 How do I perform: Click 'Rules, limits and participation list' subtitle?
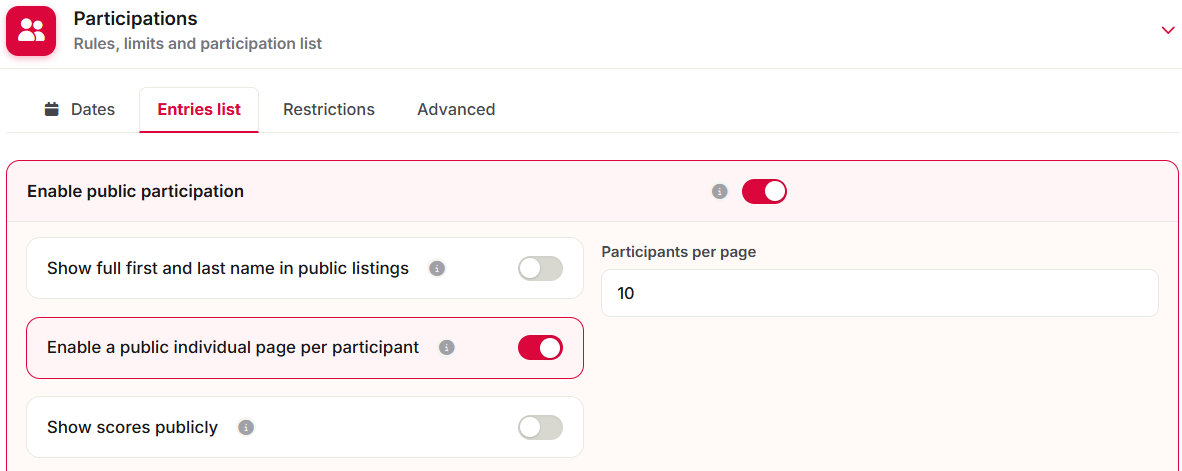tap(198, 44)
